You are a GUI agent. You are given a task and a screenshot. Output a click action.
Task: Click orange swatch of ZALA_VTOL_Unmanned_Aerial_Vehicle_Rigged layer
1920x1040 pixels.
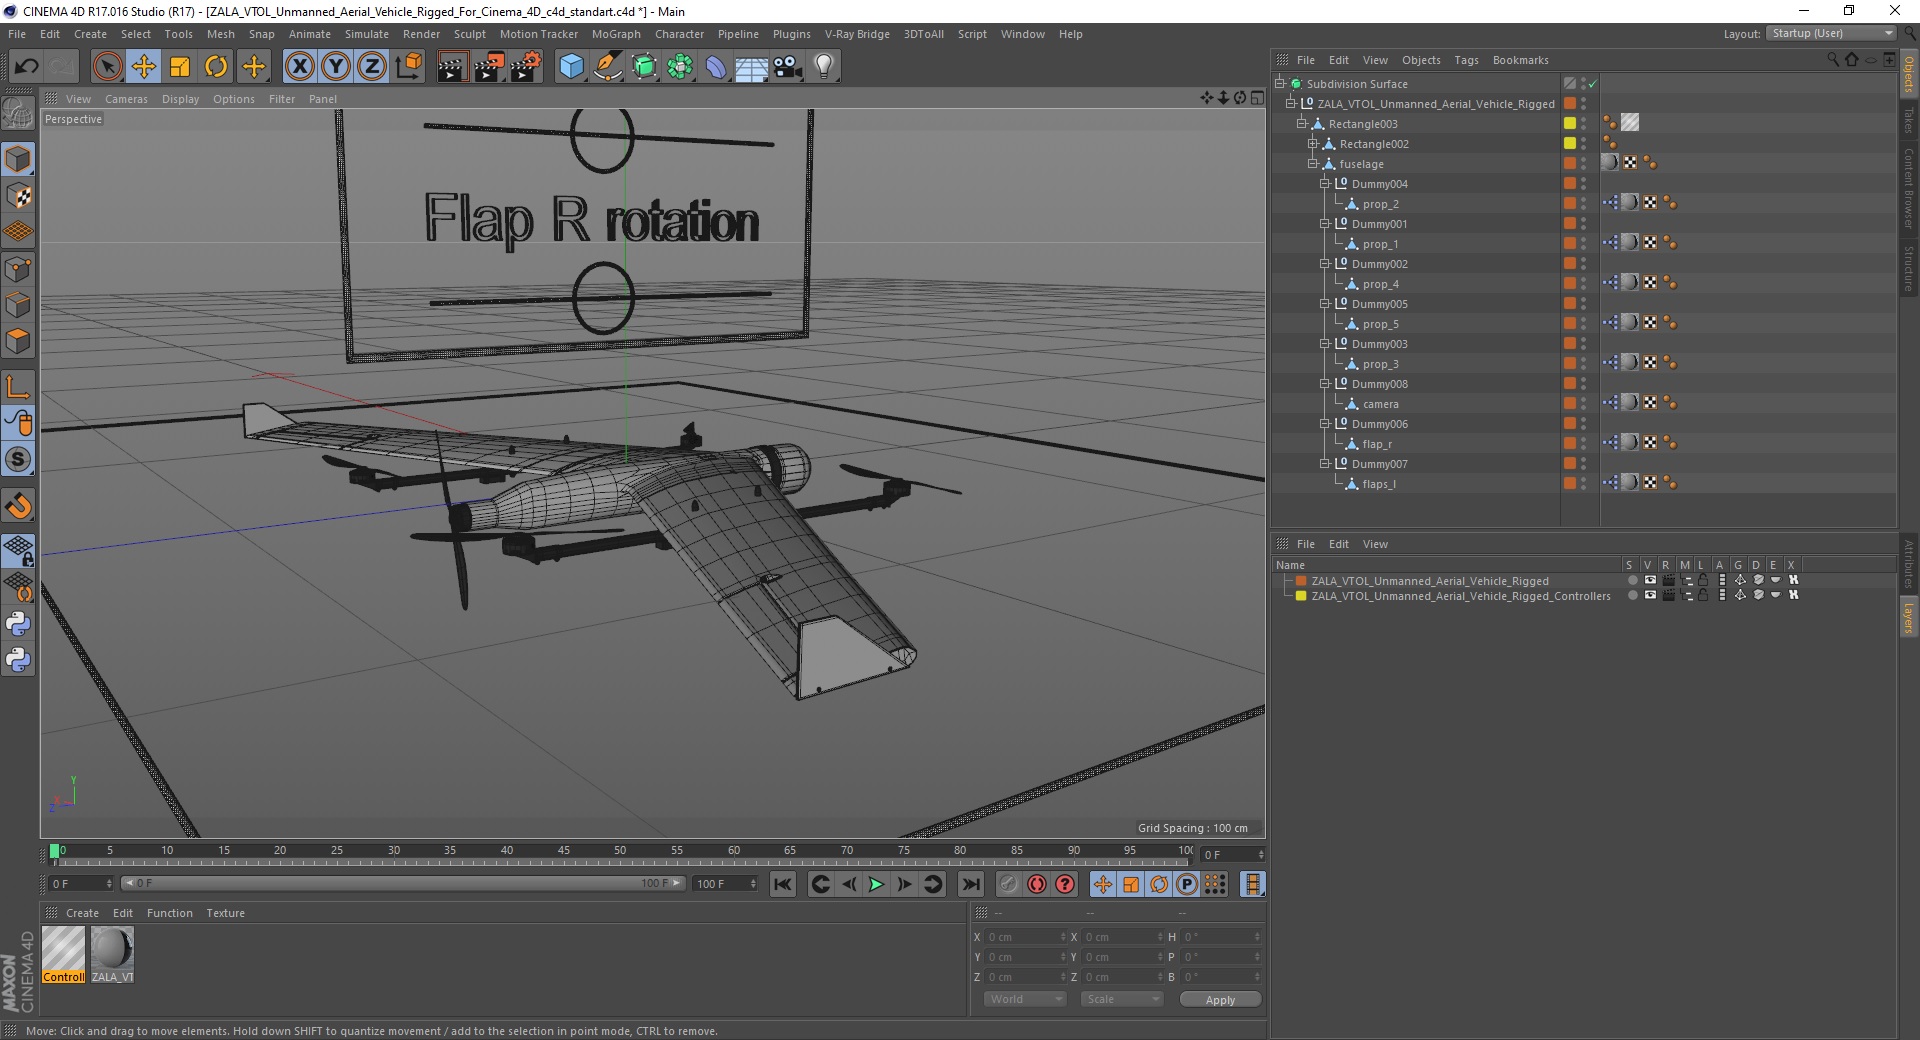1301,580
